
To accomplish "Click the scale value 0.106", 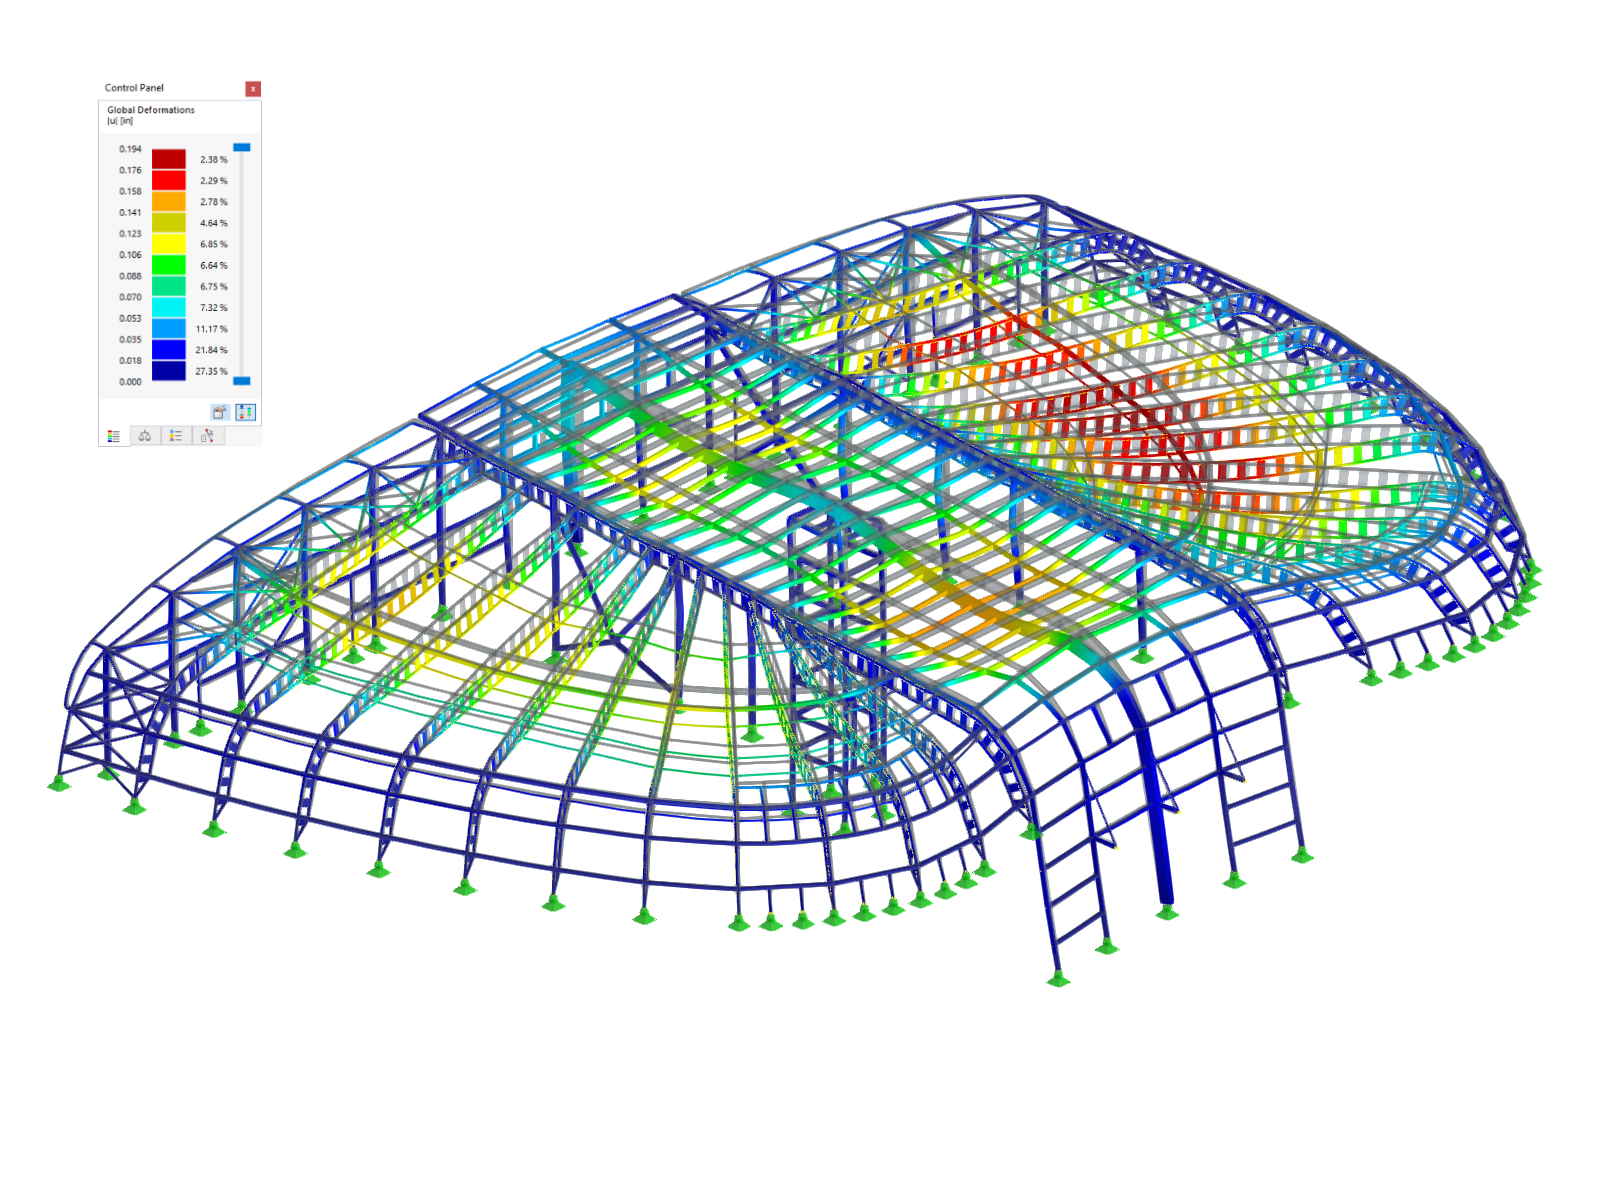I will [x=130, y=255].
